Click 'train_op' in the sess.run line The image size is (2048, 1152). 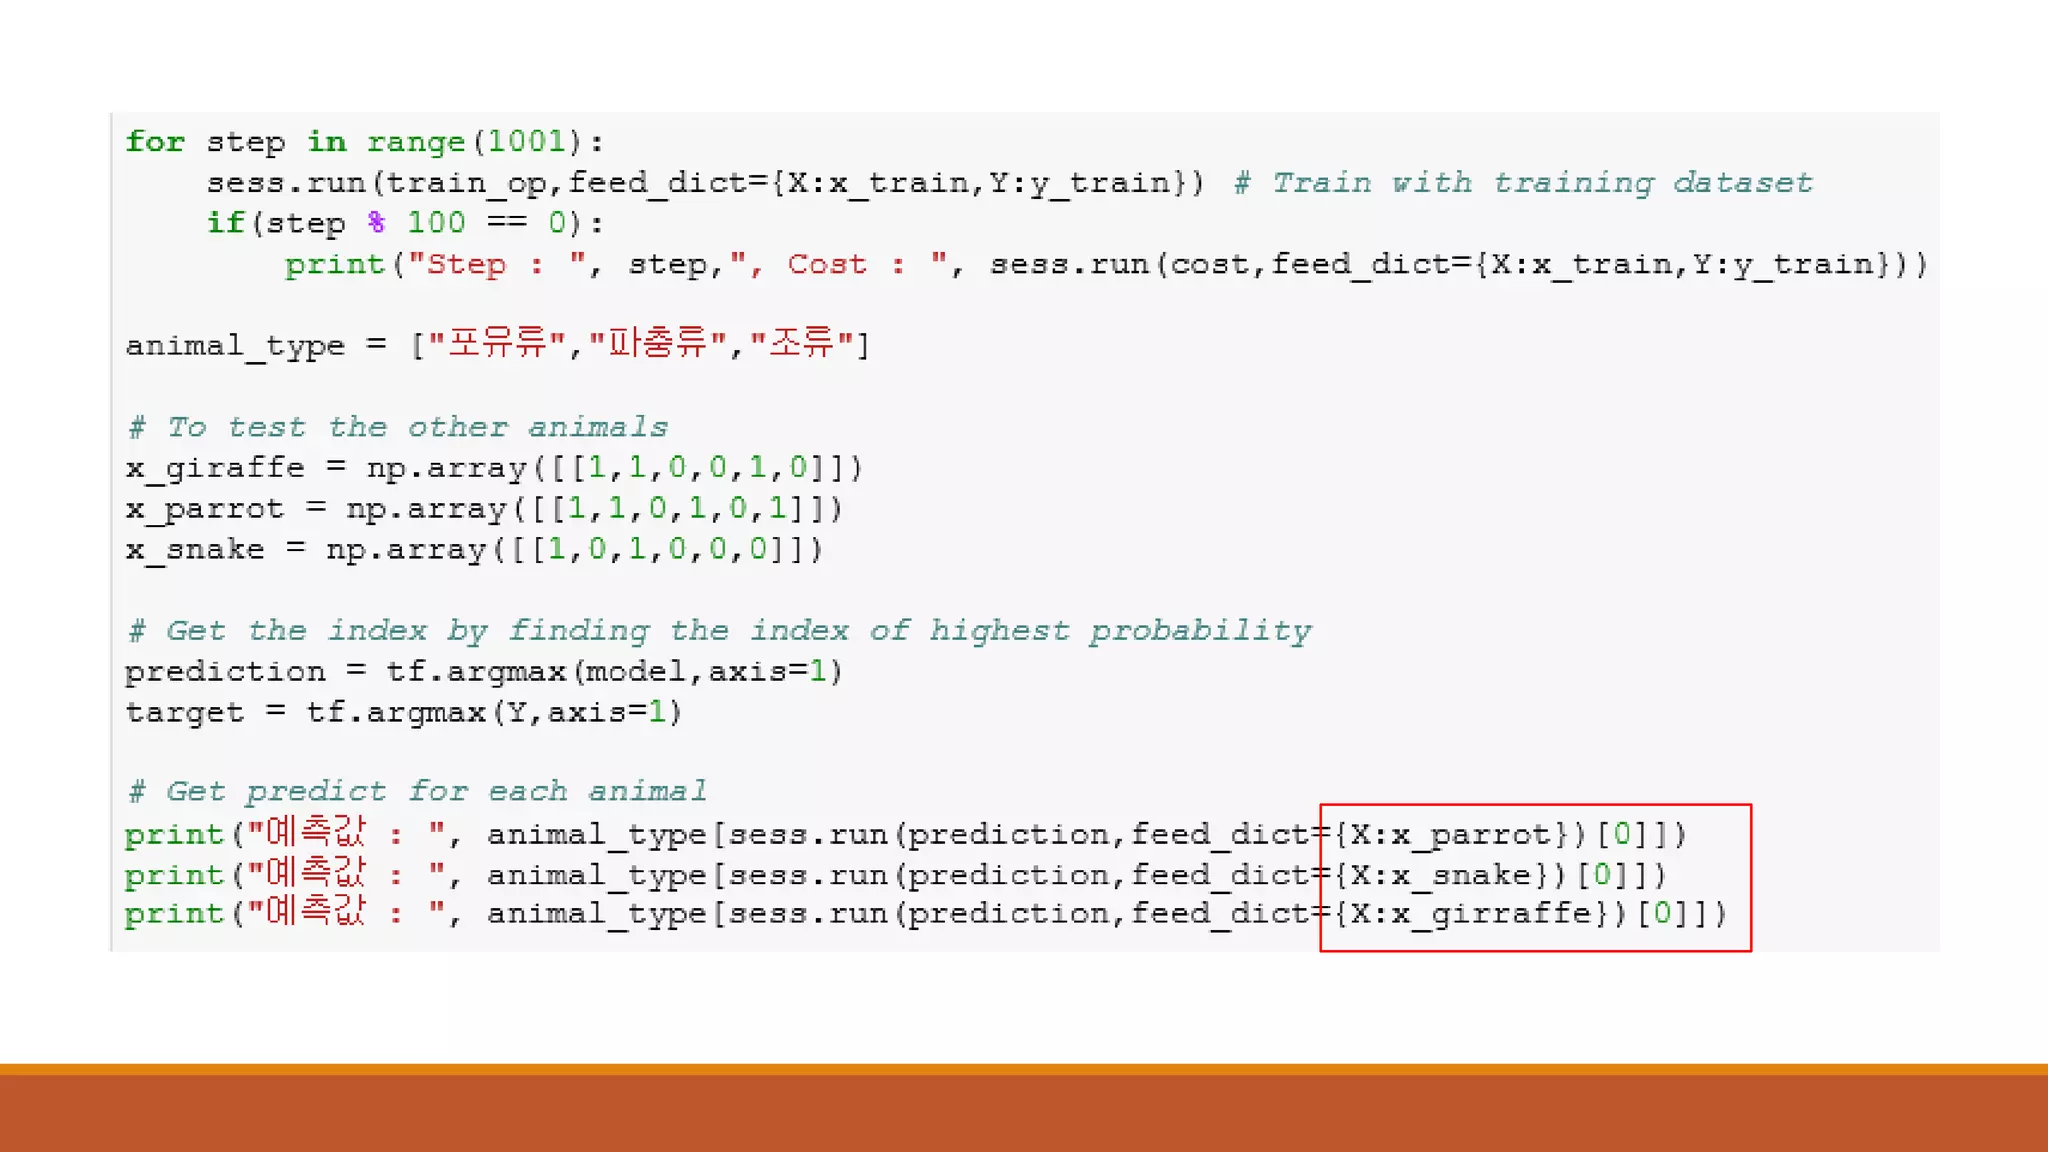(466, 183)
